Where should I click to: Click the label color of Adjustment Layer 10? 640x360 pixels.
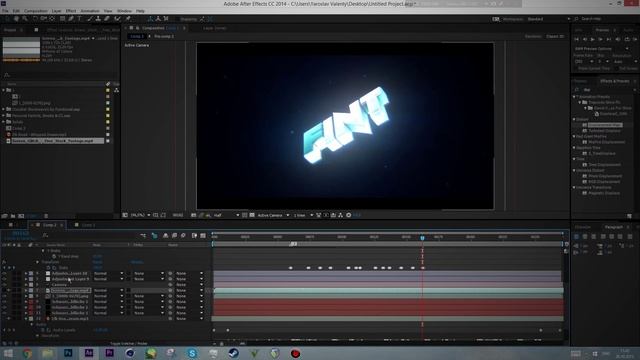(31, 273)
